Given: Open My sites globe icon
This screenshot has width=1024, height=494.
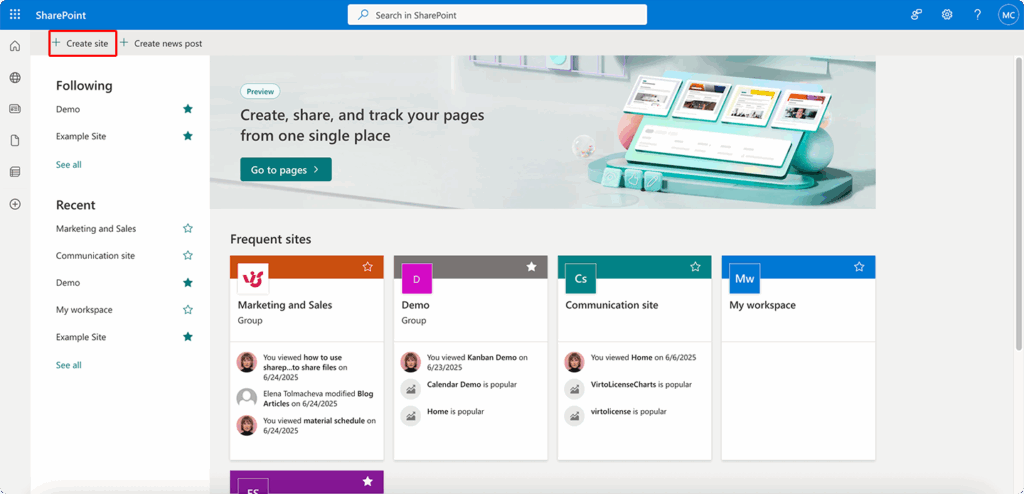Looking at the screenshot, I should pyautogui.click(x=15, y=78).
